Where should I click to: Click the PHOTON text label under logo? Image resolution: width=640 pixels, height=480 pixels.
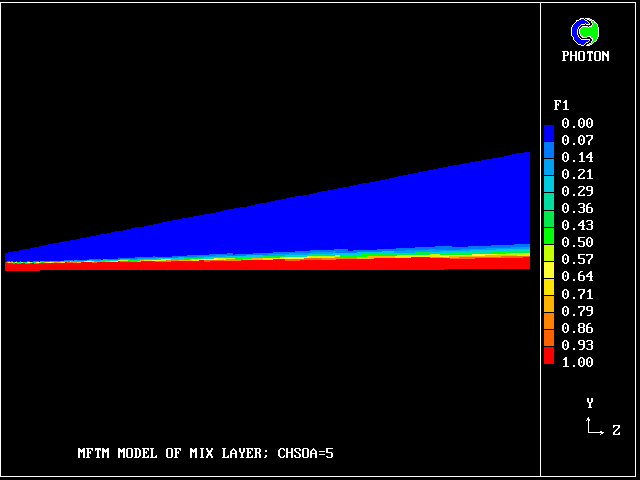point(585,57)
